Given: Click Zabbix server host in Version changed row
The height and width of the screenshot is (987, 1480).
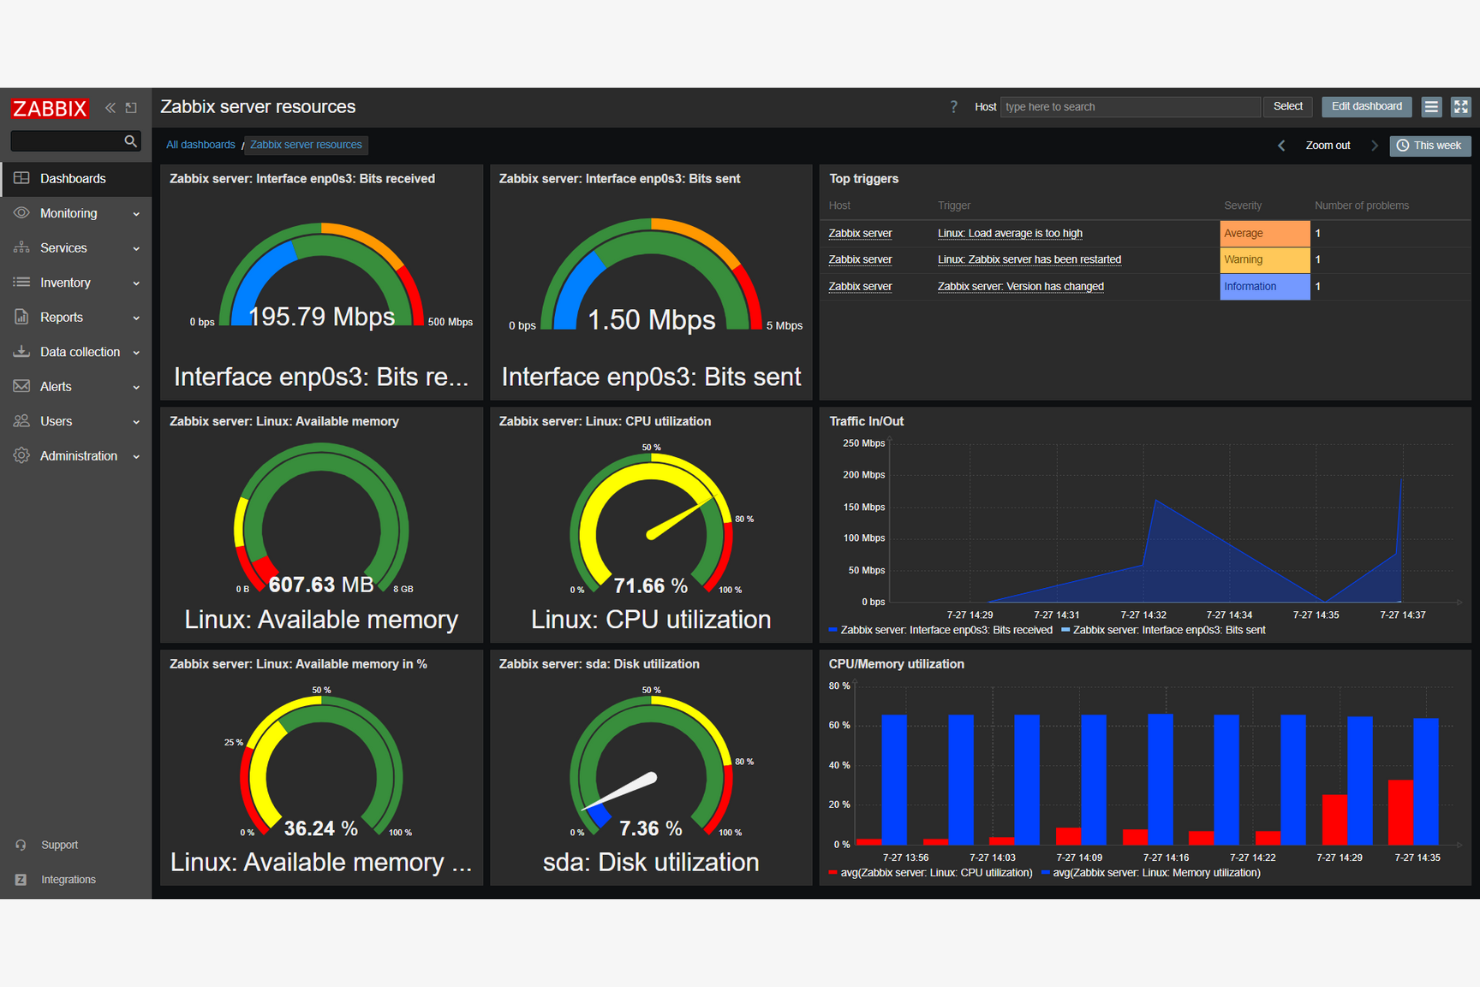Looking at the screenshot, I should (x=860, y=286).
